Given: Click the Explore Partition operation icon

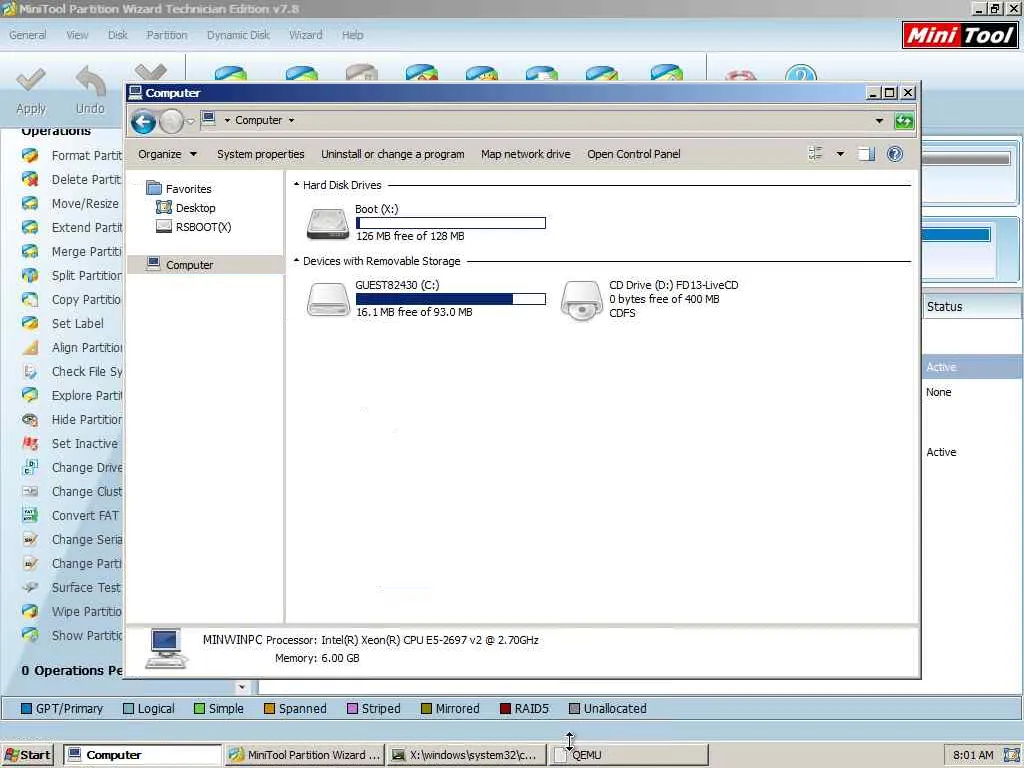Looking at the screenshot, I should point(30,395).
